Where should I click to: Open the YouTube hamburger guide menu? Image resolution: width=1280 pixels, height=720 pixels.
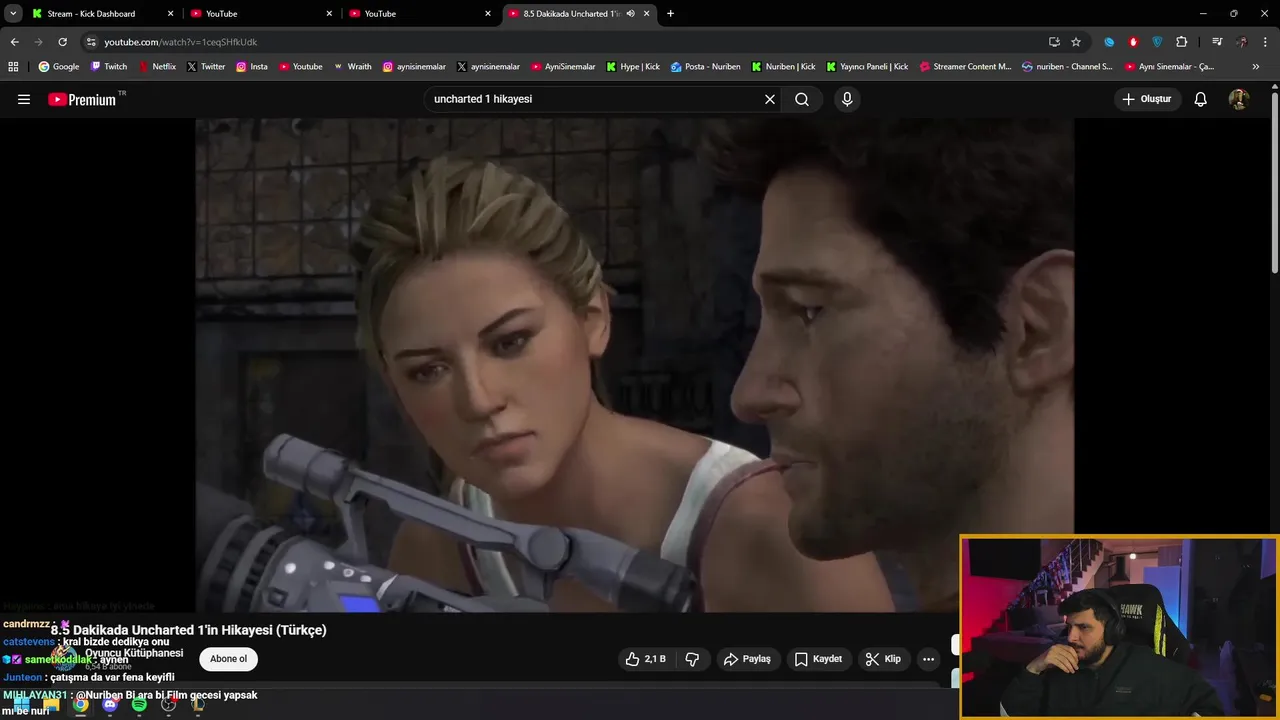click(x=24, y=99)
